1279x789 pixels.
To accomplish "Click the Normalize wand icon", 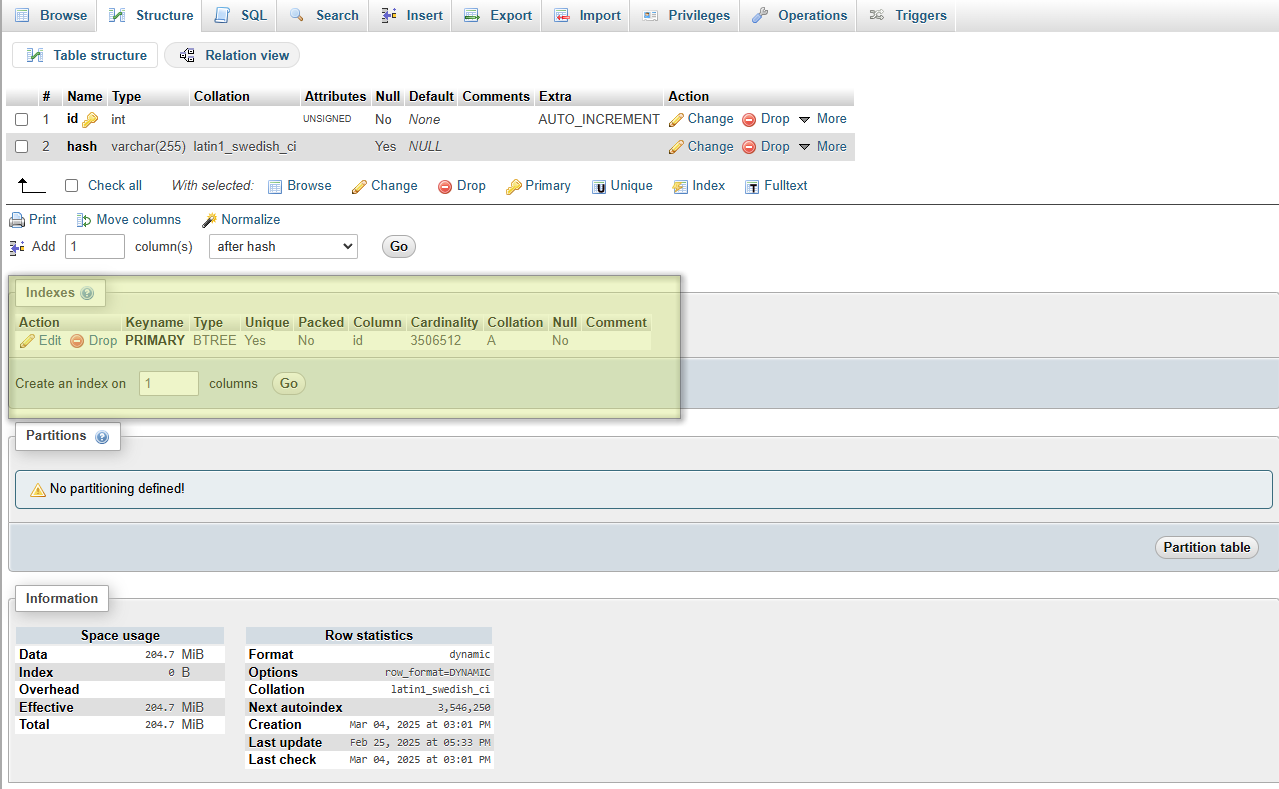I will tap(209, 220).
